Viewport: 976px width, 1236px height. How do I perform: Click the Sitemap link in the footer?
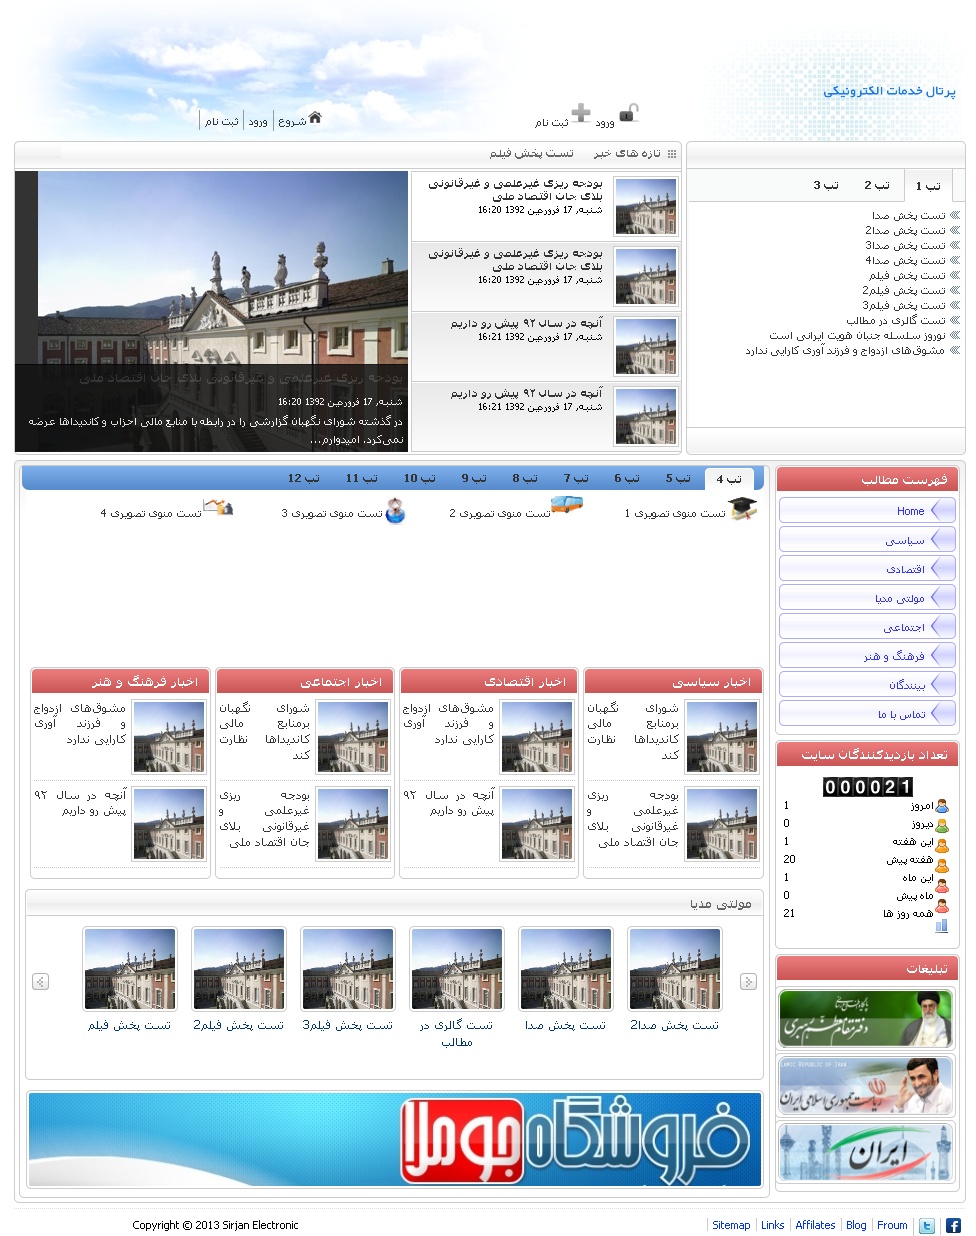[731, 1224]
